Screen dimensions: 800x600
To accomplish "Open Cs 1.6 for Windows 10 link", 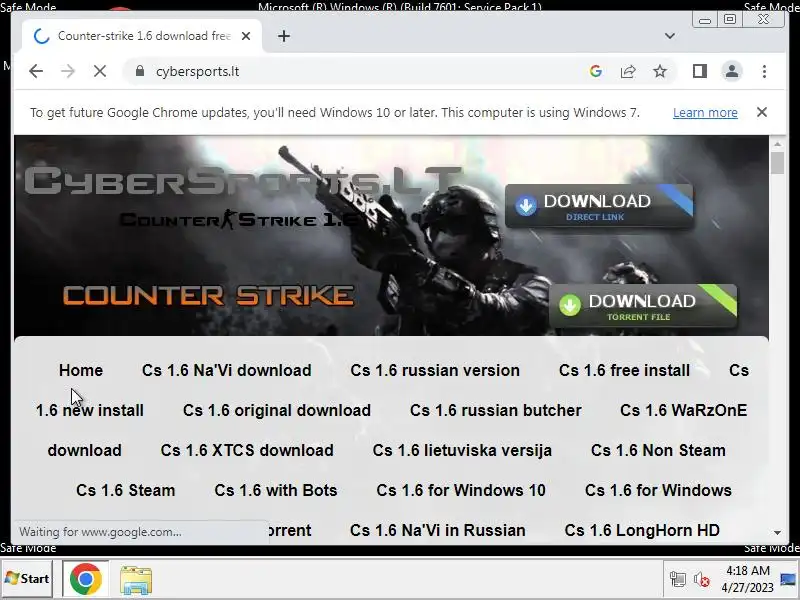I will click(461, 490).
